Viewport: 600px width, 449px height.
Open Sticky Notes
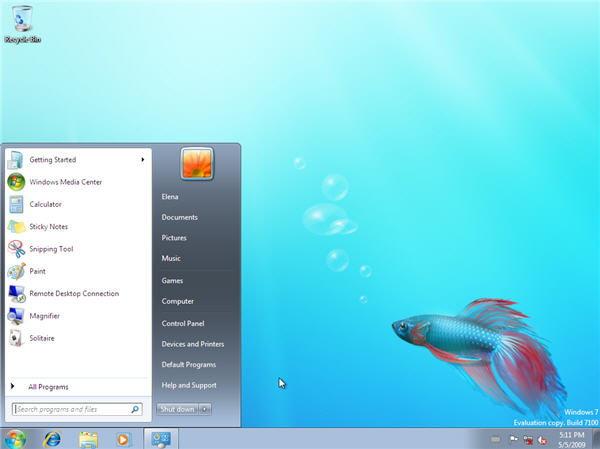pyautogui.click(x=48, y=227)
